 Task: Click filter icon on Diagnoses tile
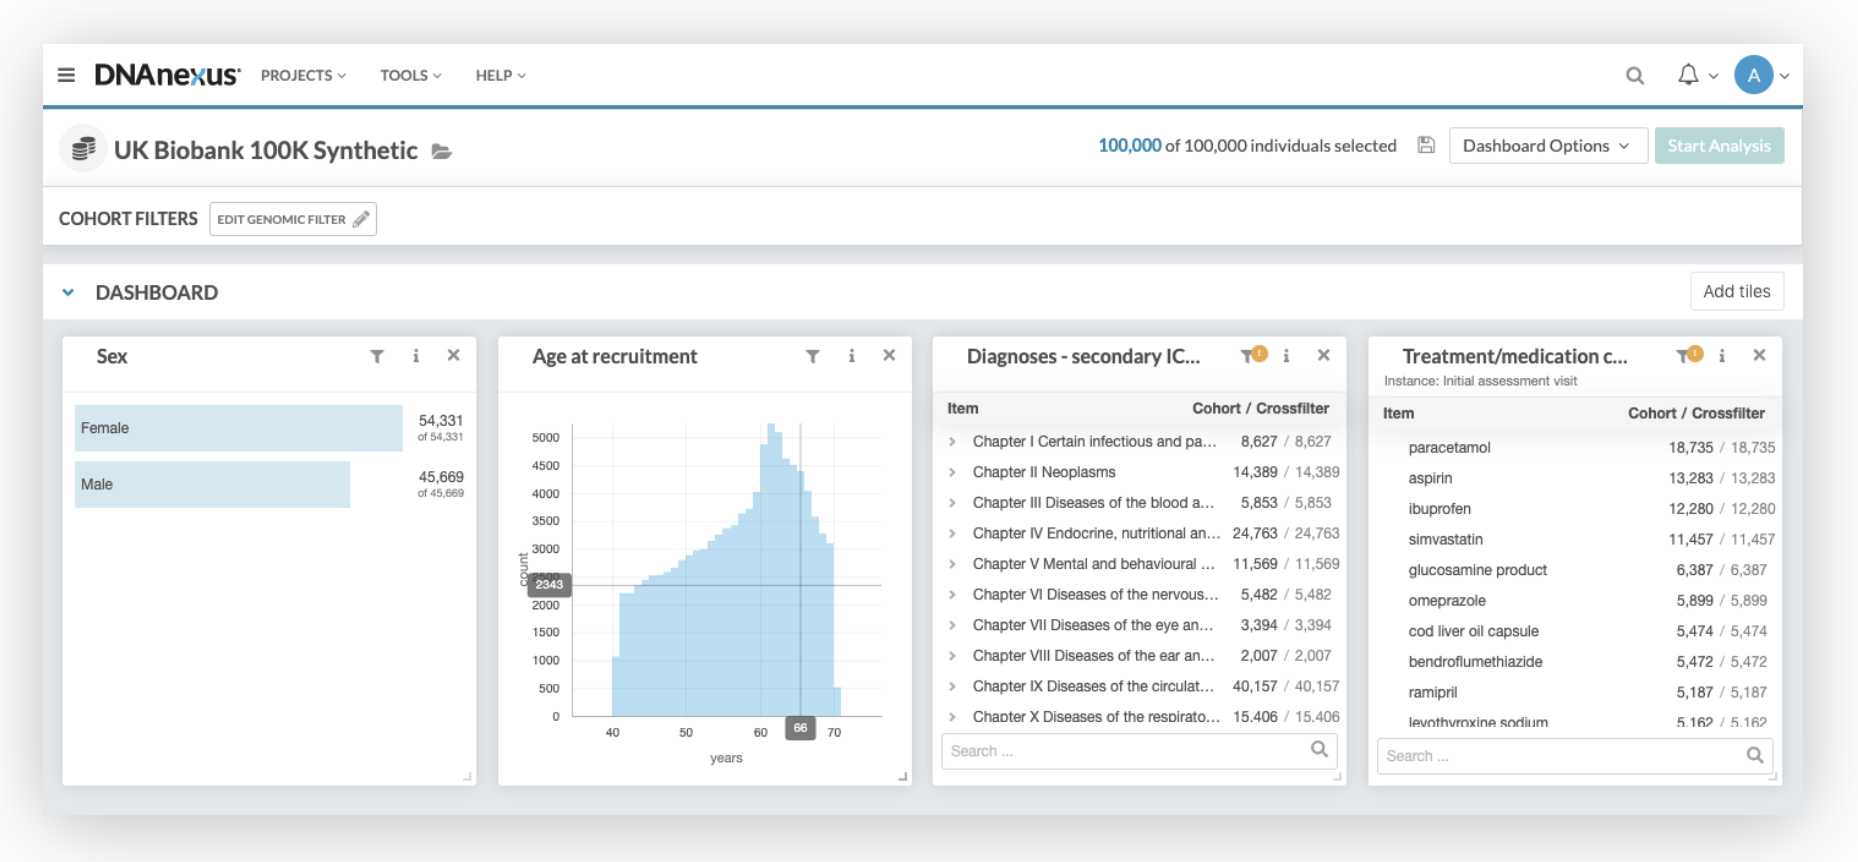click(x=1250, y=355)
